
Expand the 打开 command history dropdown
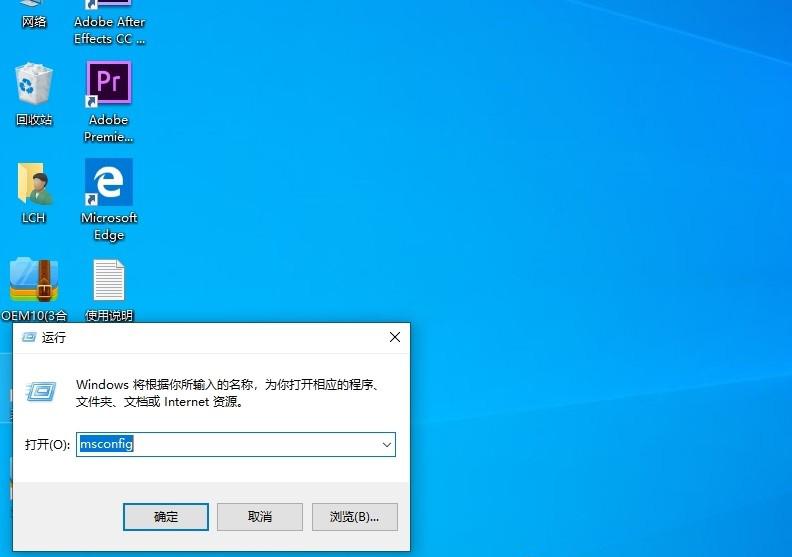tap(386, 444)
